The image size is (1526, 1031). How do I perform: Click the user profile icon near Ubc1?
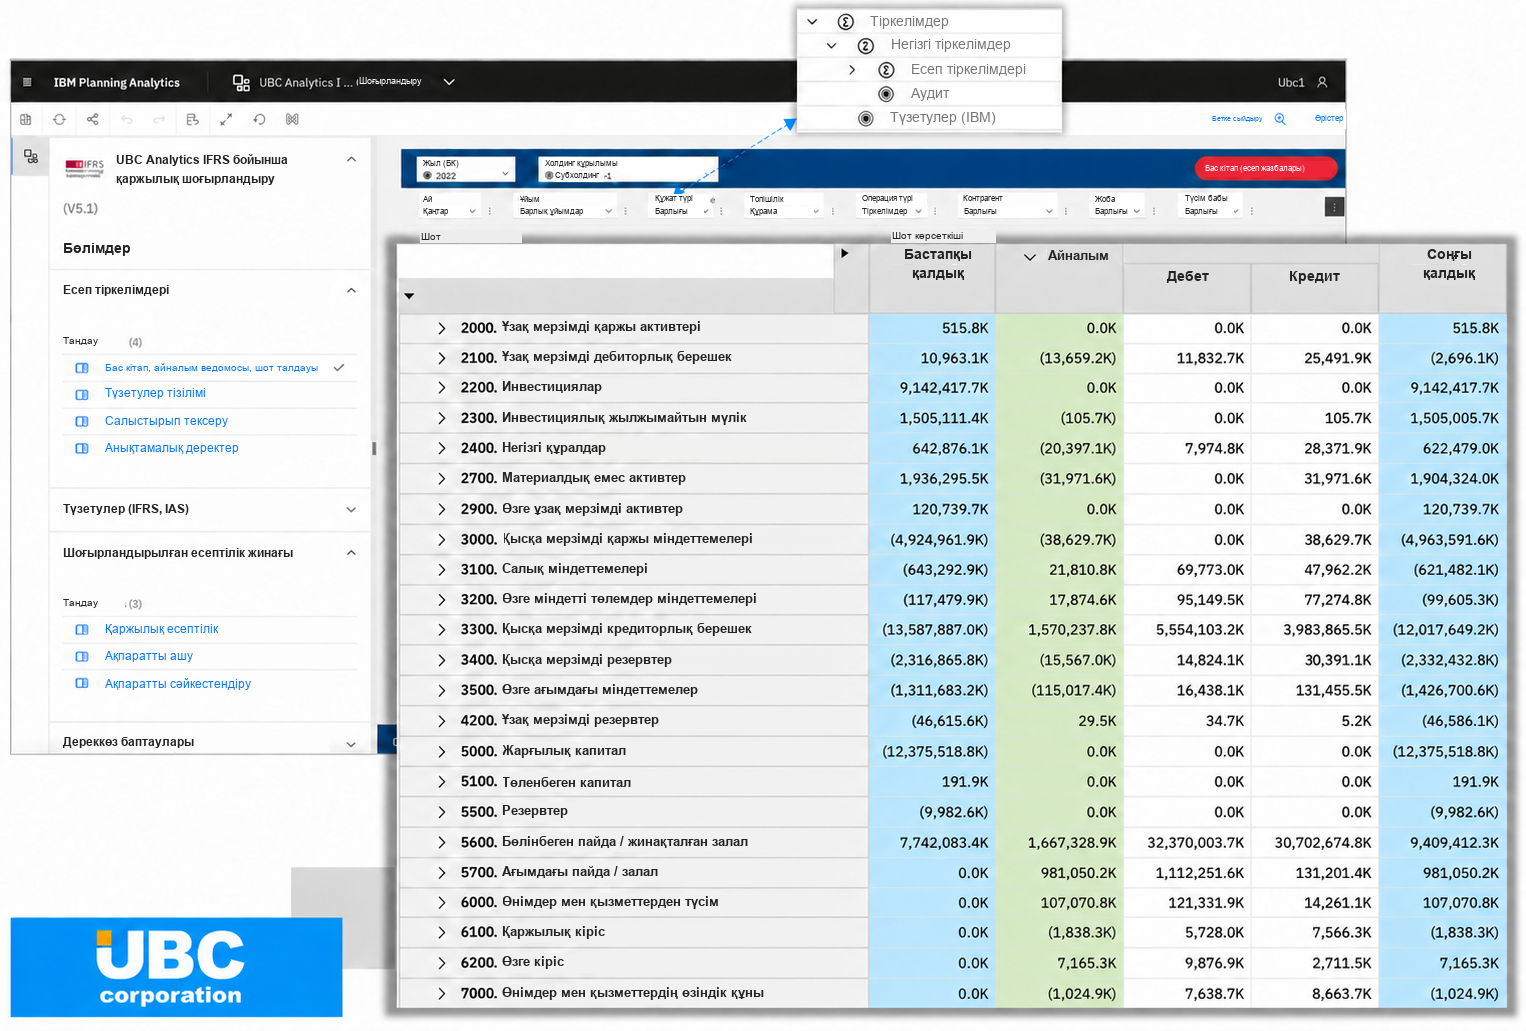click(1322, 82)
